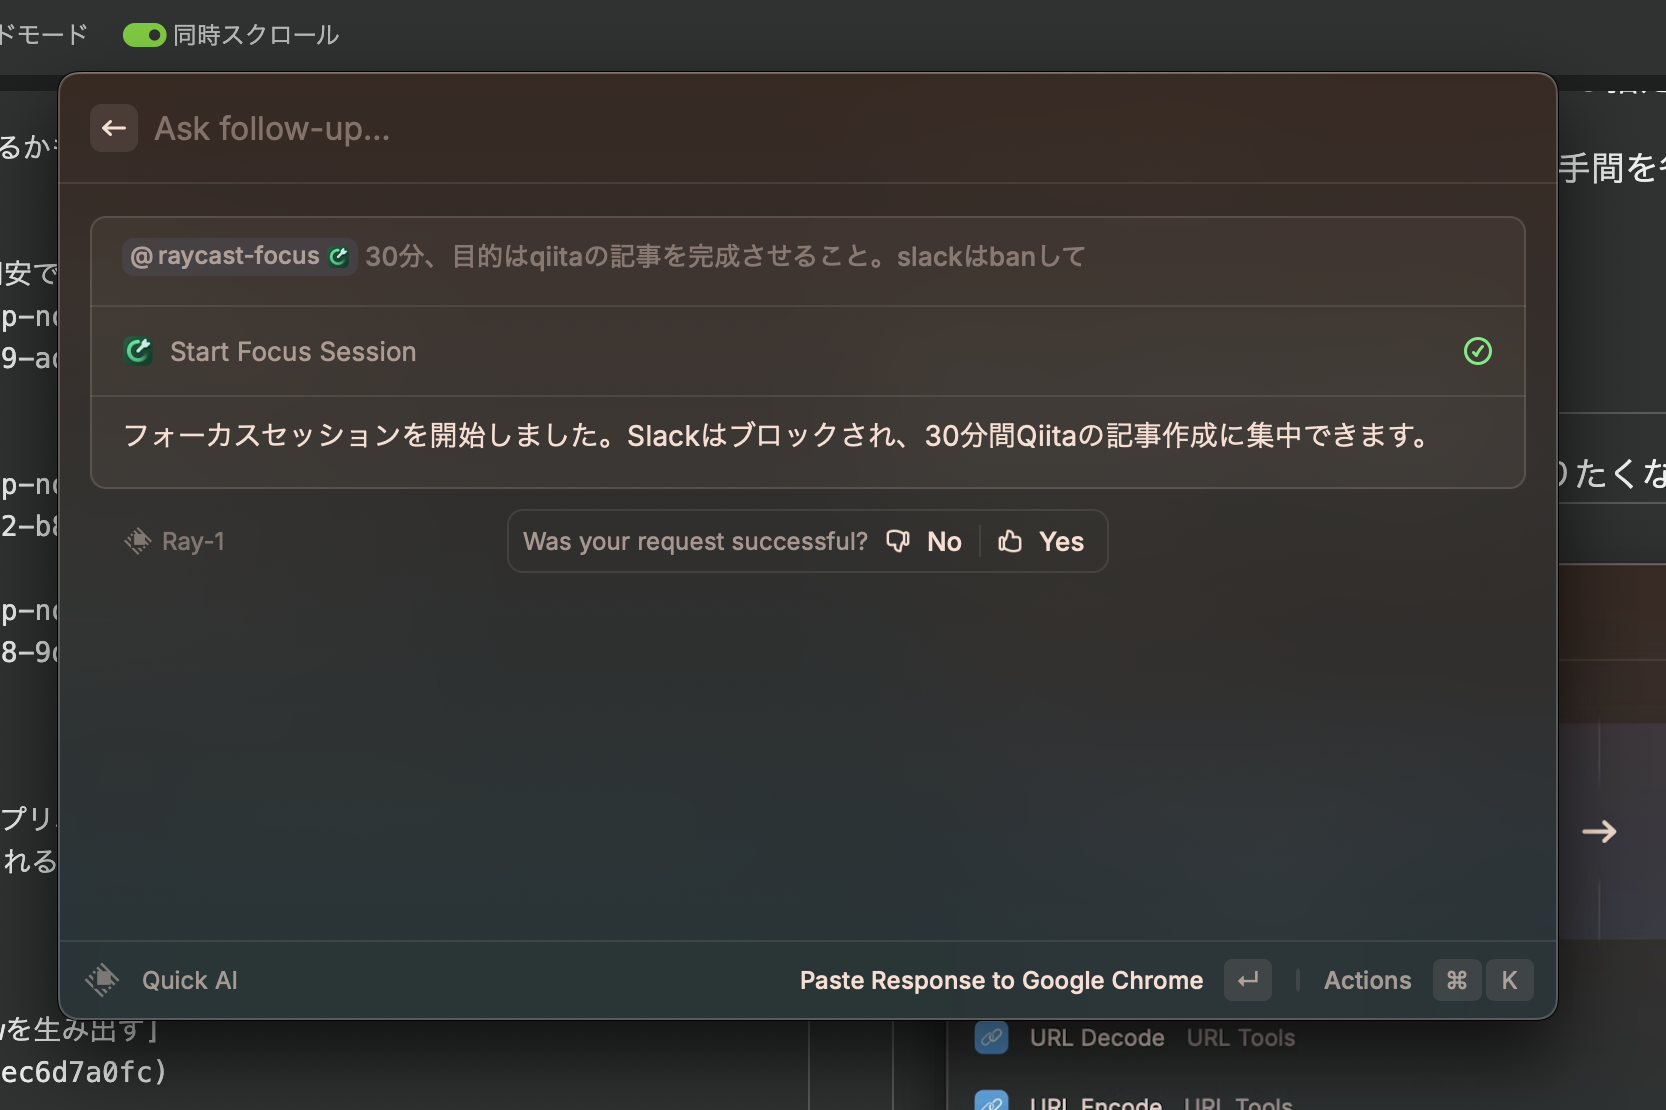Choose Paste Response to Google Chrome
The image size is (1666, 1110).
[x=1001, y=980]
